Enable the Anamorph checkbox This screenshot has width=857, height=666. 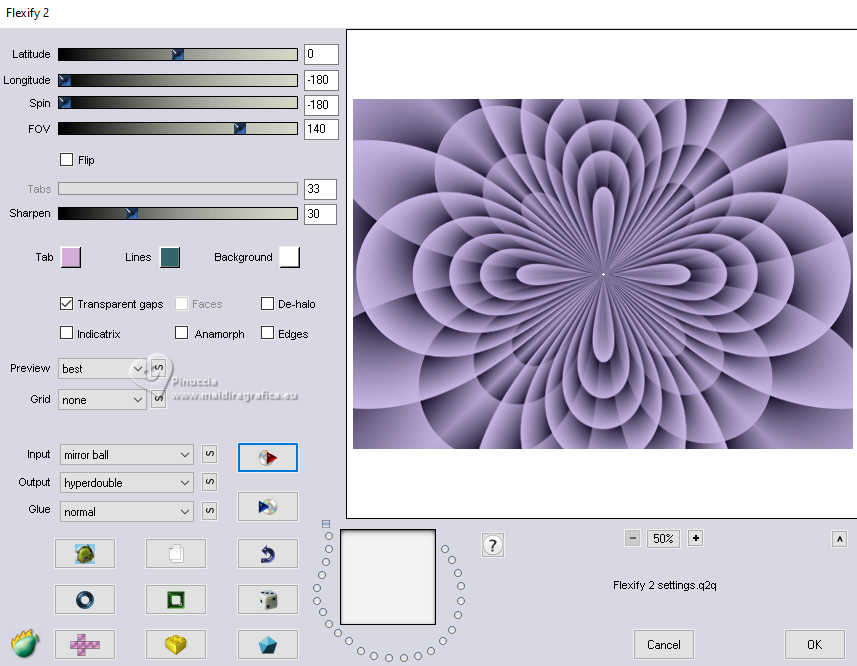click(x=181, y=333)
